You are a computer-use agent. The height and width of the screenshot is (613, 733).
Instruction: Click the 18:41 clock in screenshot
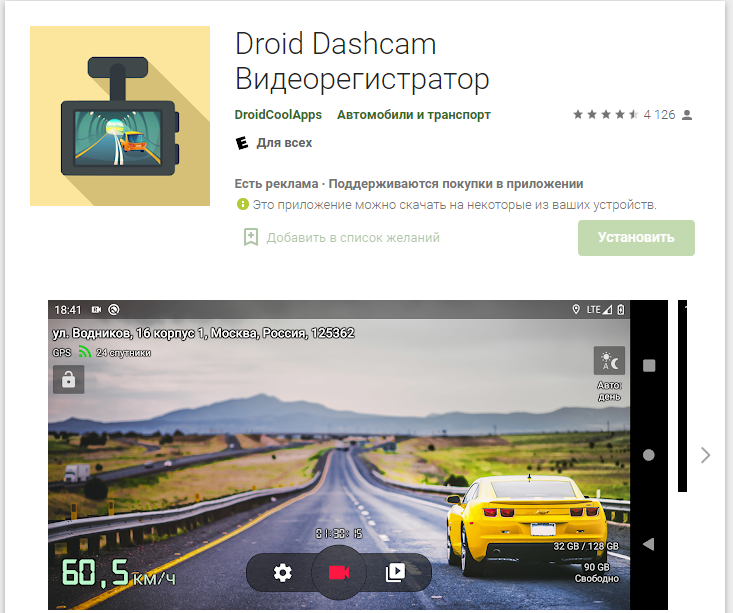tap(68, 310)
